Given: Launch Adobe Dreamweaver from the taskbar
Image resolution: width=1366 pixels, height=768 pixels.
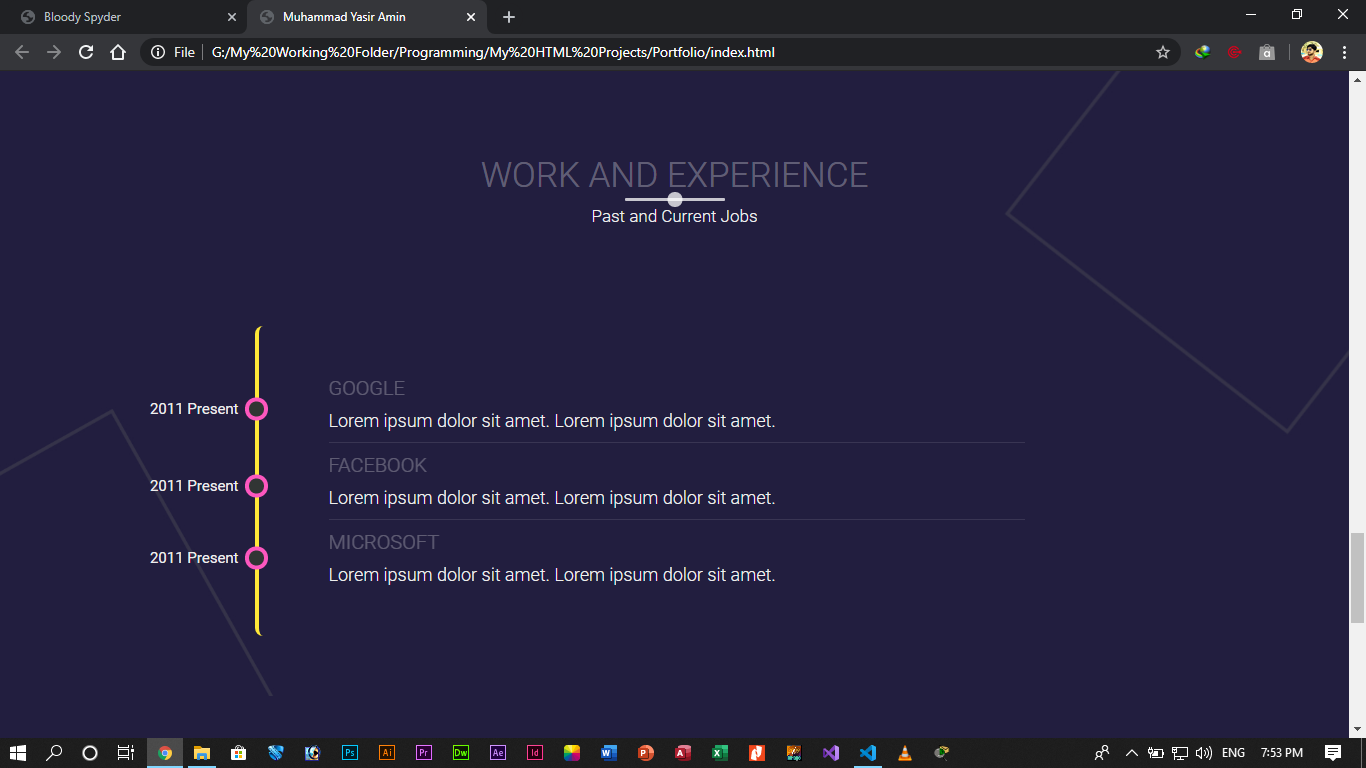Looking at the screenshot, I should (461, 753).
